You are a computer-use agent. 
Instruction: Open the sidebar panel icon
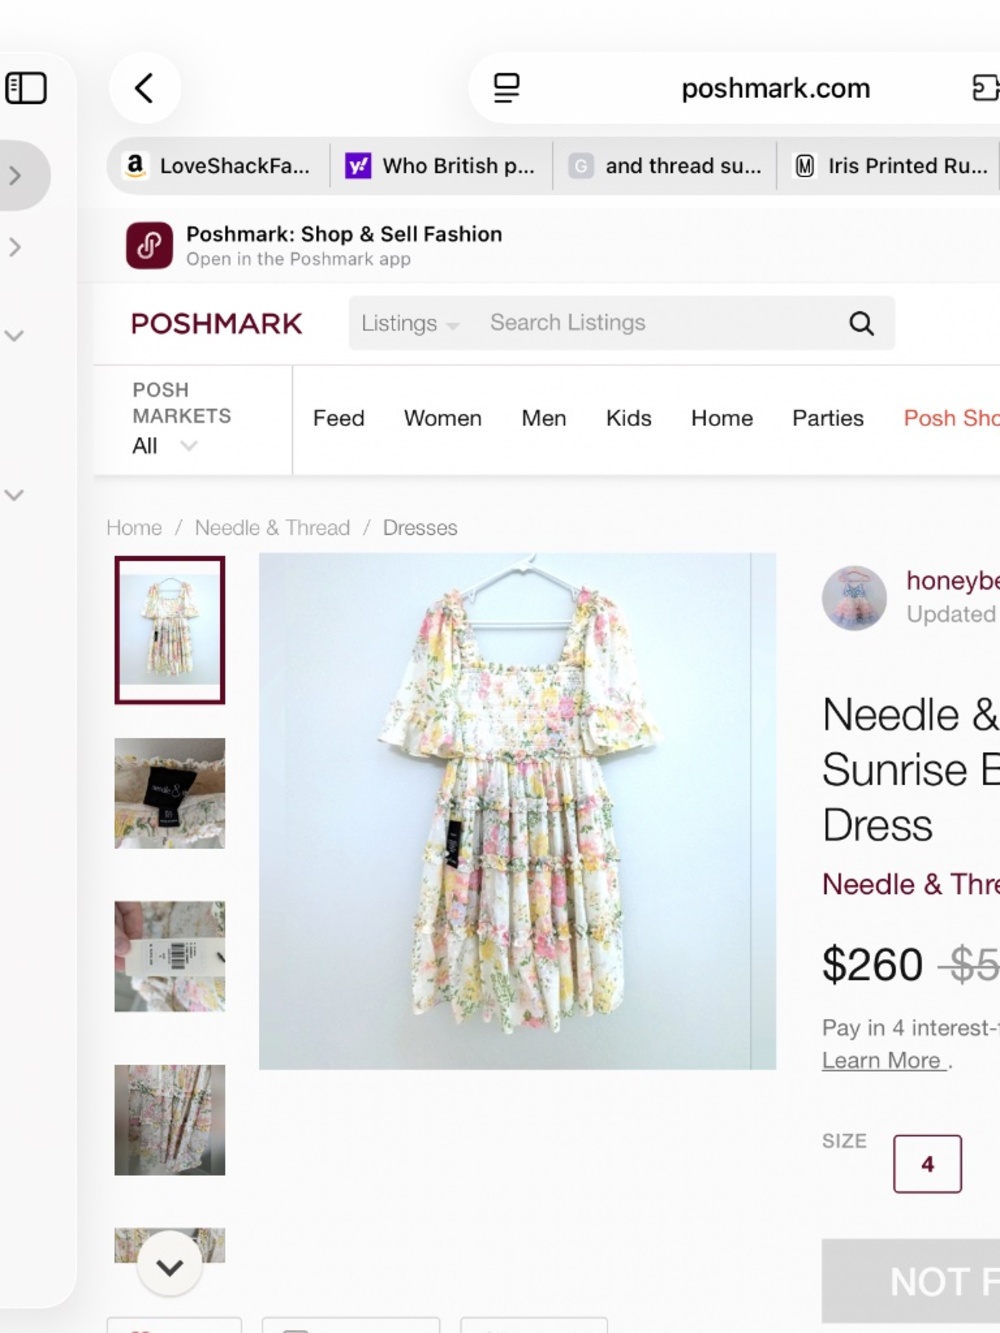pos(27,88)
